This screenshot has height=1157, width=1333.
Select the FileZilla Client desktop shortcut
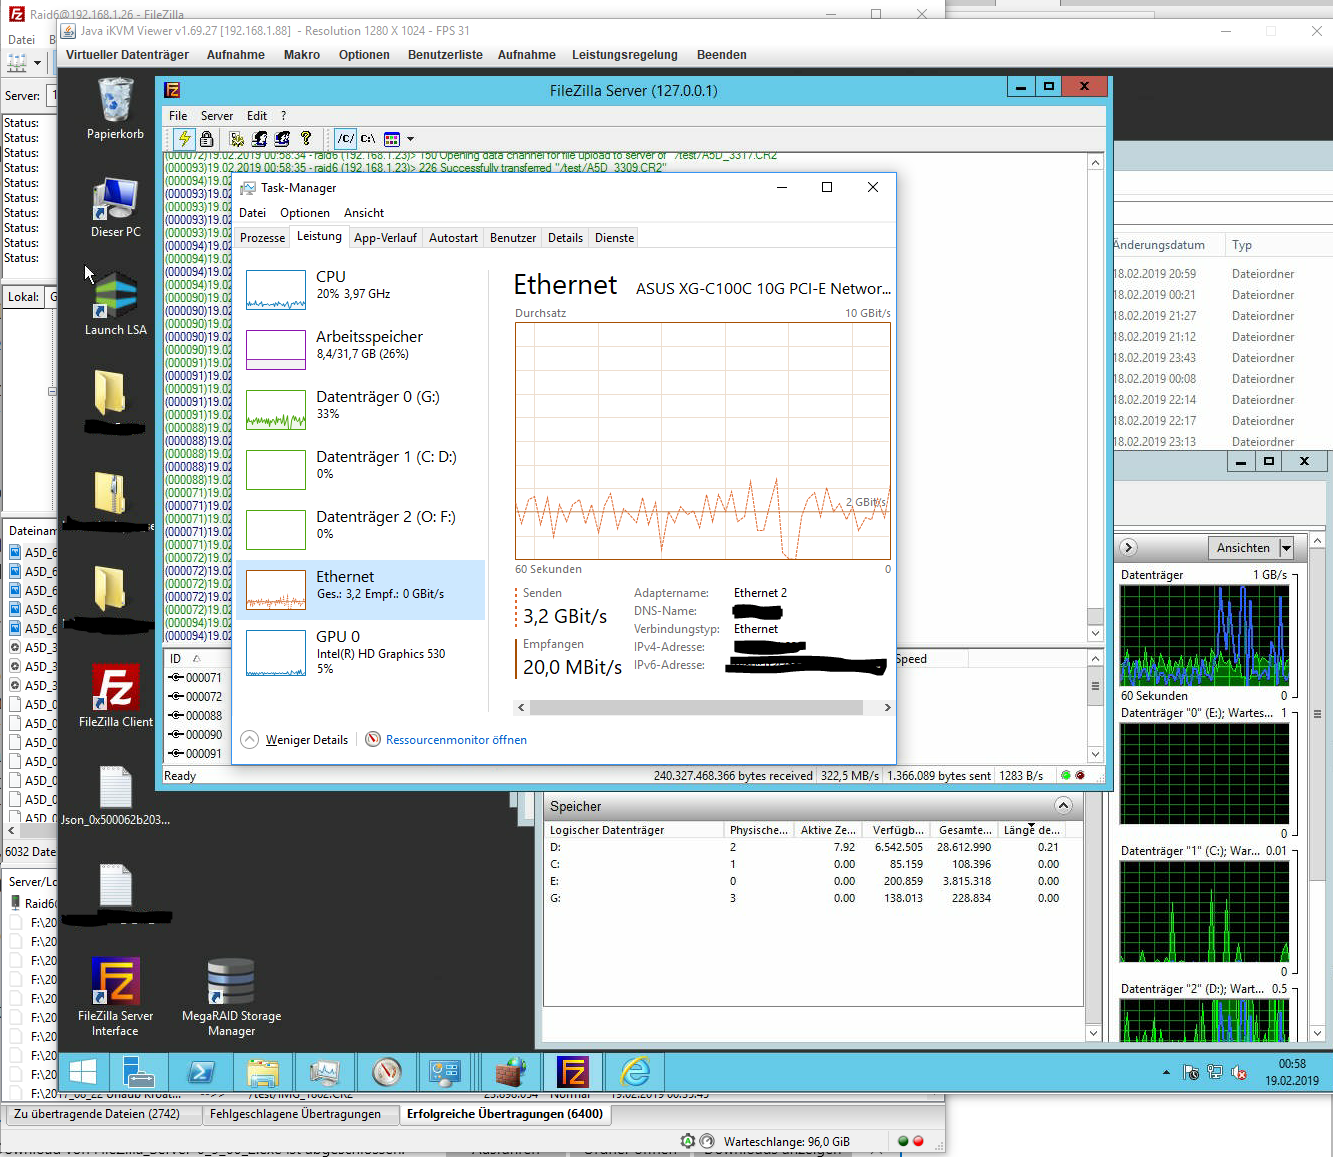[115, 696]
